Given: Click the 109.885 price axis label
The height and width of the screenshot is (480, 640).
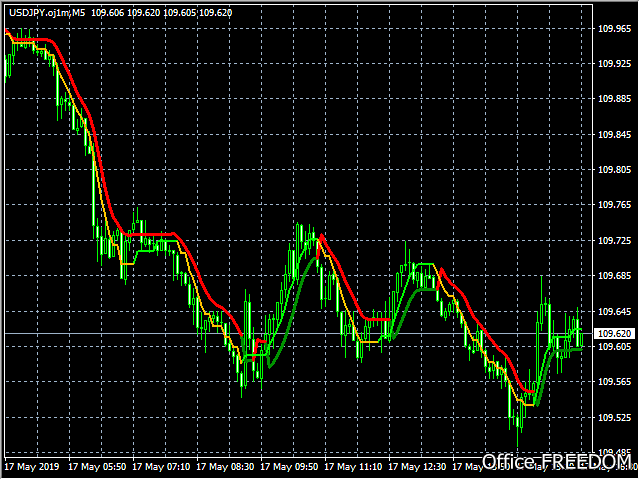Looking at the screenshot, I should click(614, 99).
